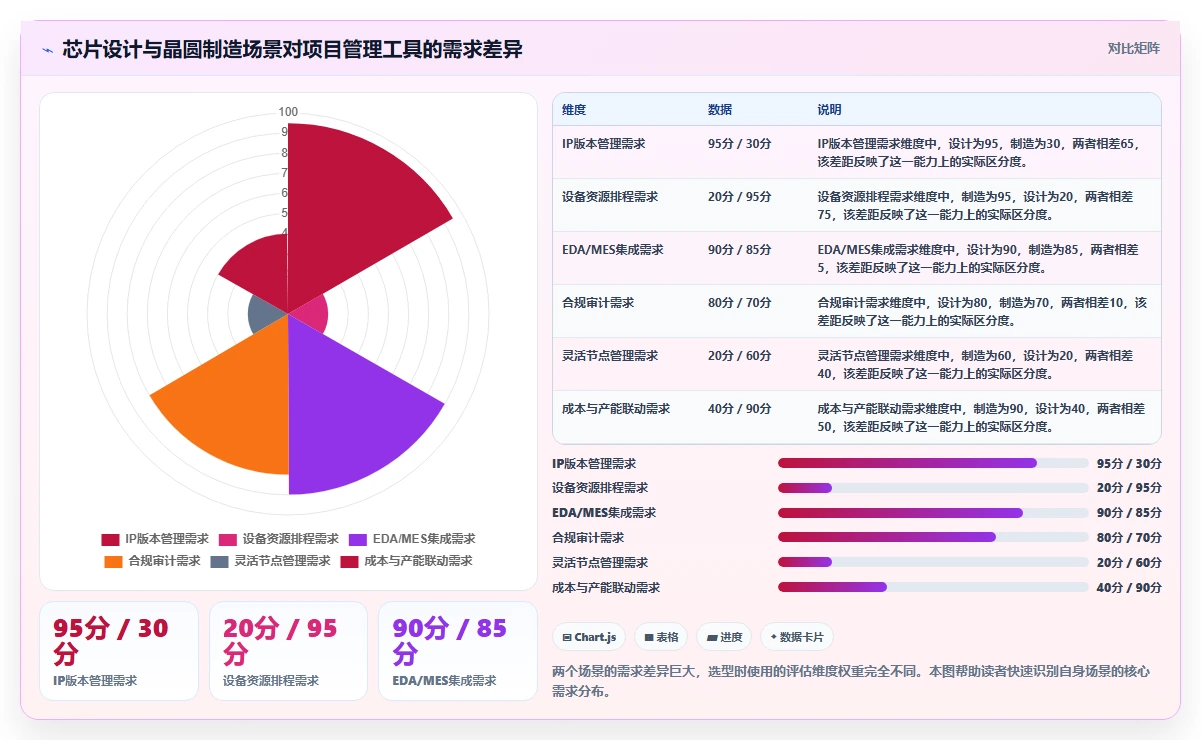
Task: Toggle the 灵活节点管理需求 legend color box
Action: (219, 561)
